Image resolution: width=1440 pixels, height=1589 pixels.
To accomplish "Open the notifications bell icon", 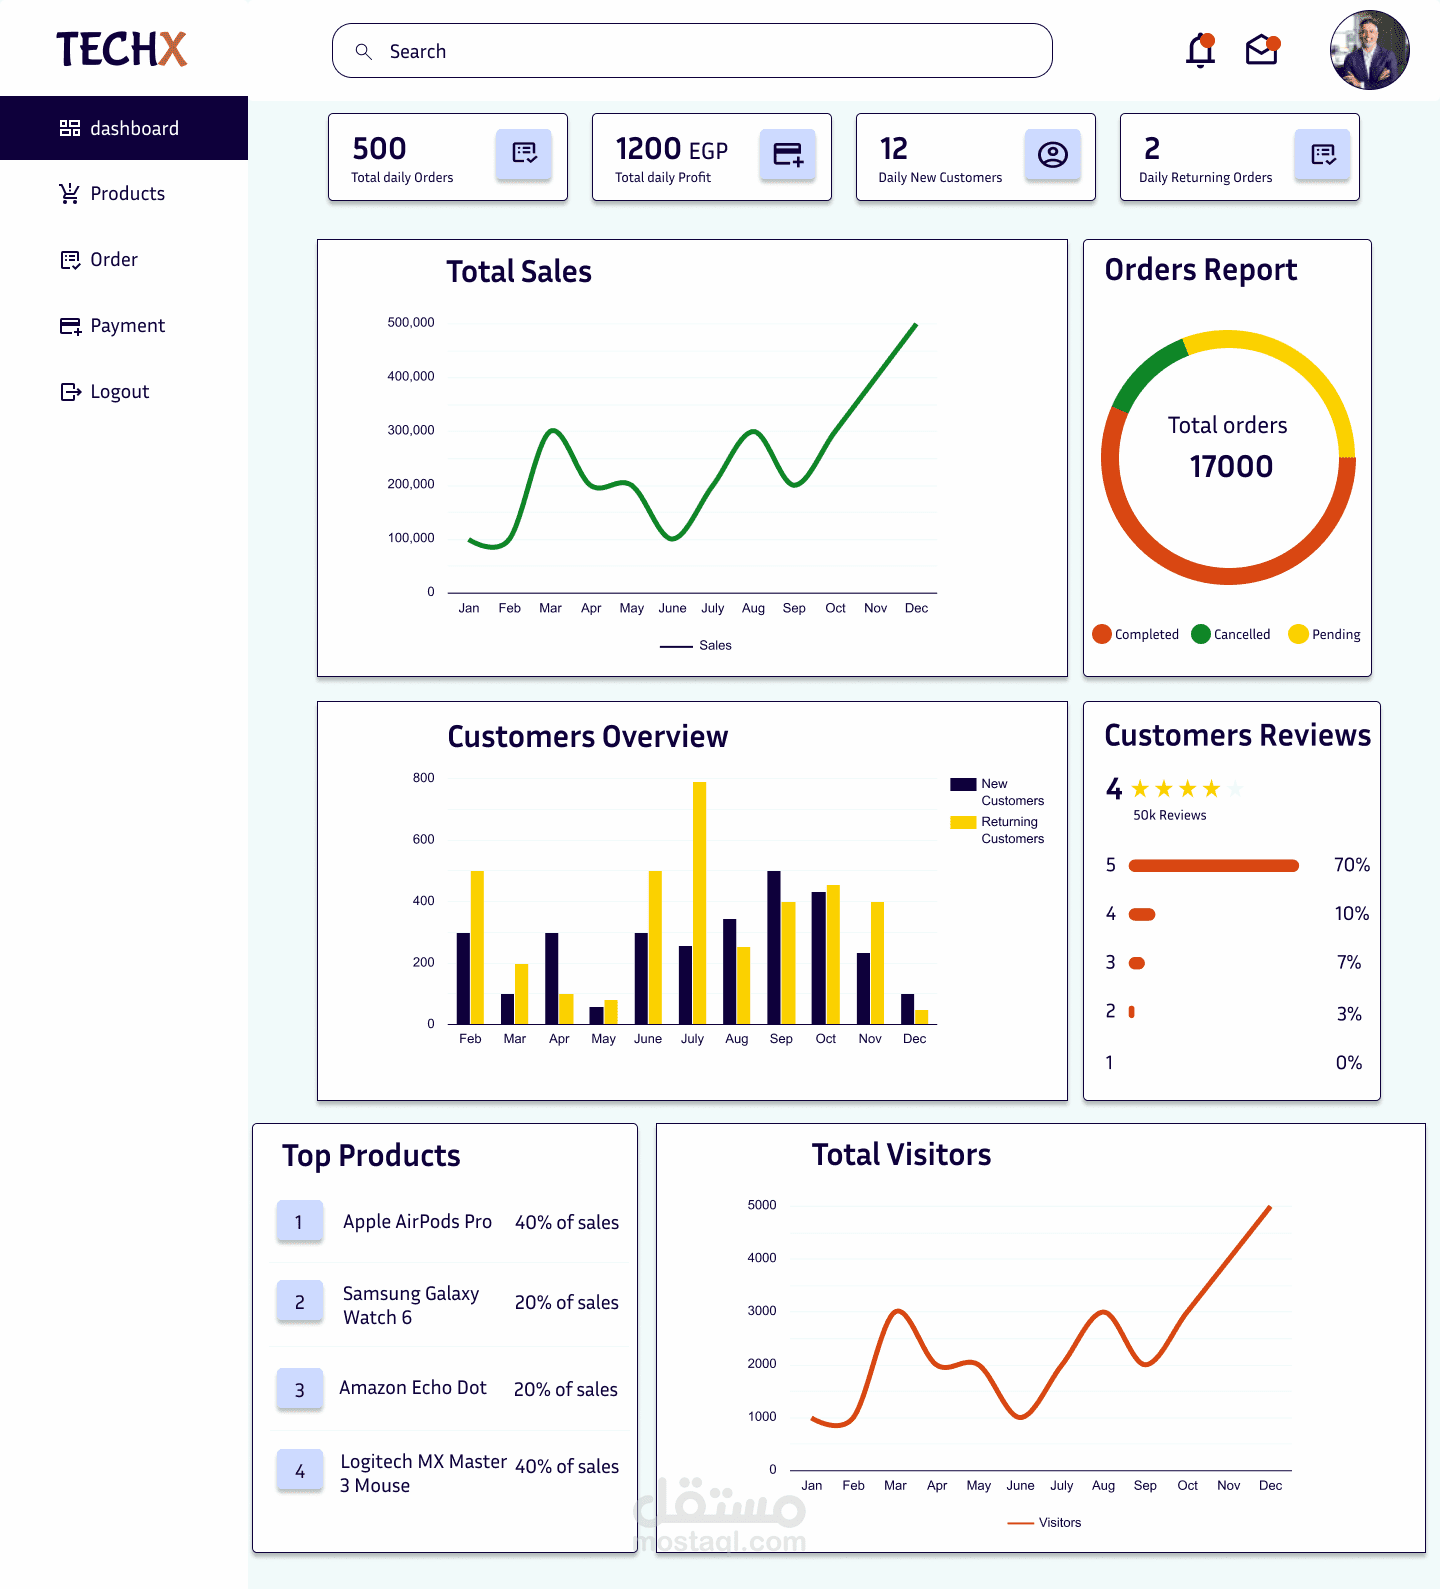I will coord(1200,50).
